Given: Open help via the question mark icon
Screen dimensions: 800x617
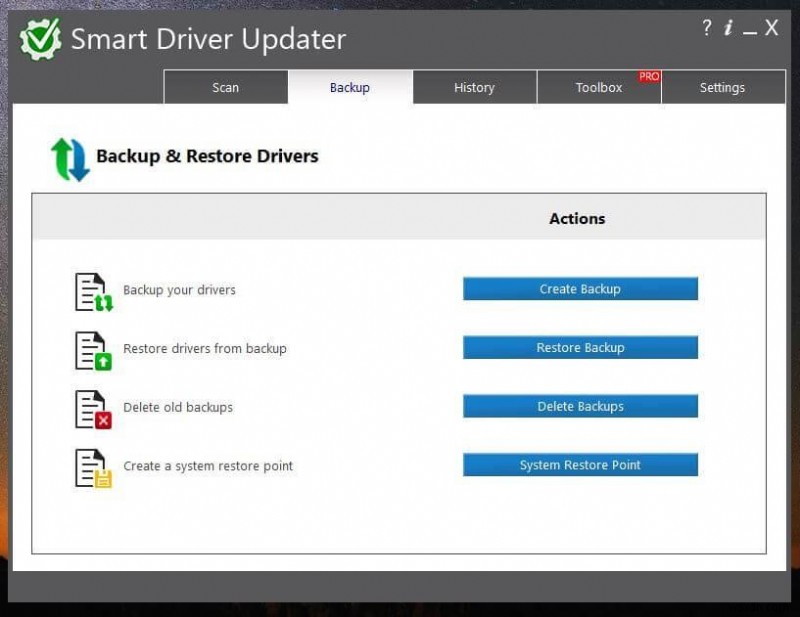Looking at the screenshot, I should (707, 29).
